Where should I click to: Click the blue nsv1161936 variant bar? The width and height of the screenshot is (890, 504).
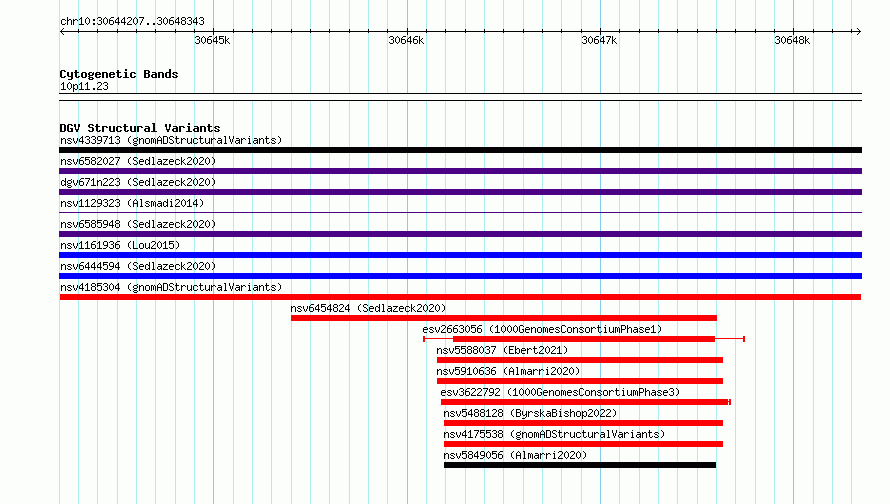[x=460, y=255]
